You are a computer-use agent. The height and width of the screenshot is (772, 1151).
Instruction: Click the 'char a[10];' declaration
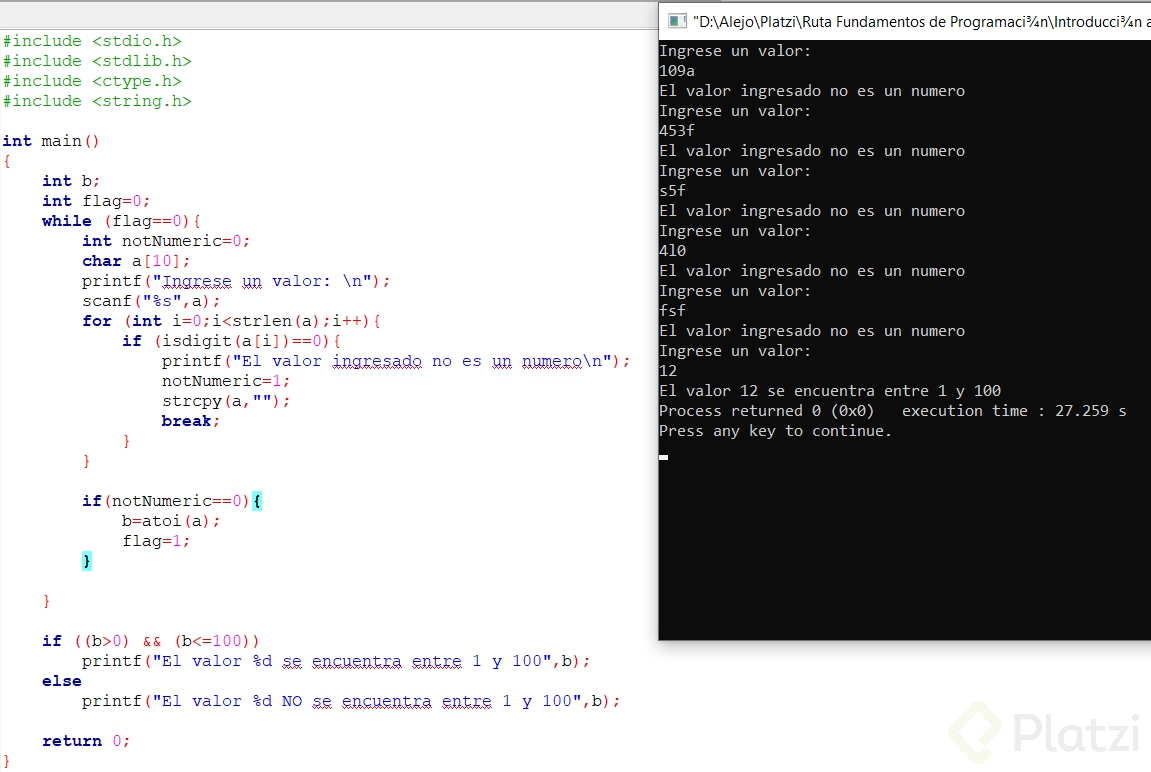(136, 261)
